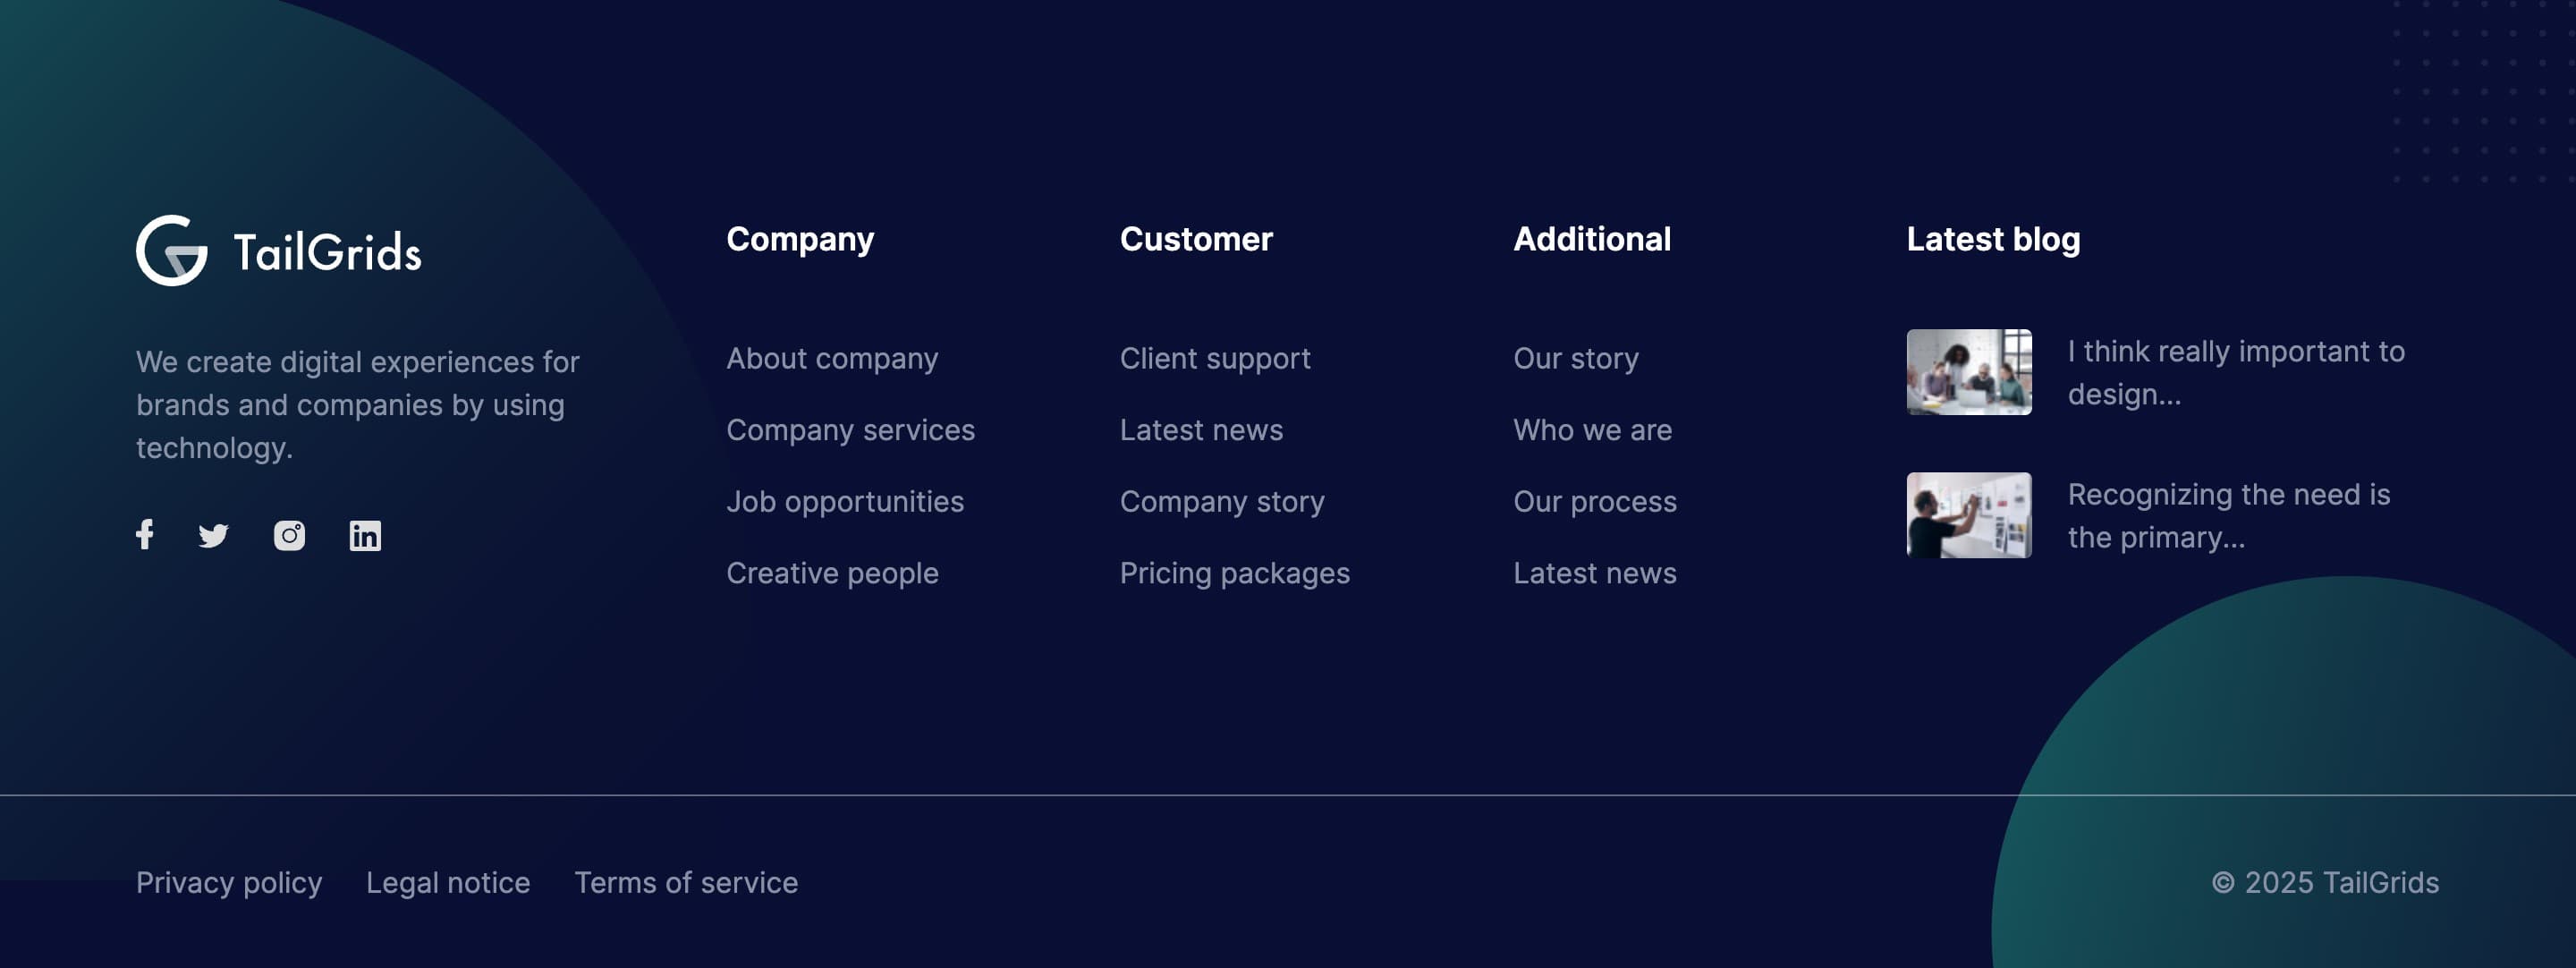Click the LinkedIn social media icon

(363, 534)
